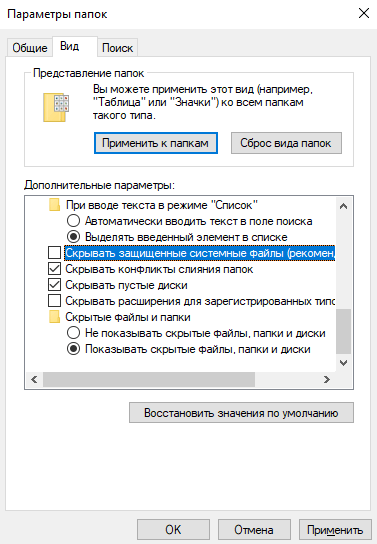
Task: Uncheck Скрывать пустые диски checkbox
Action: click(54, 285)
